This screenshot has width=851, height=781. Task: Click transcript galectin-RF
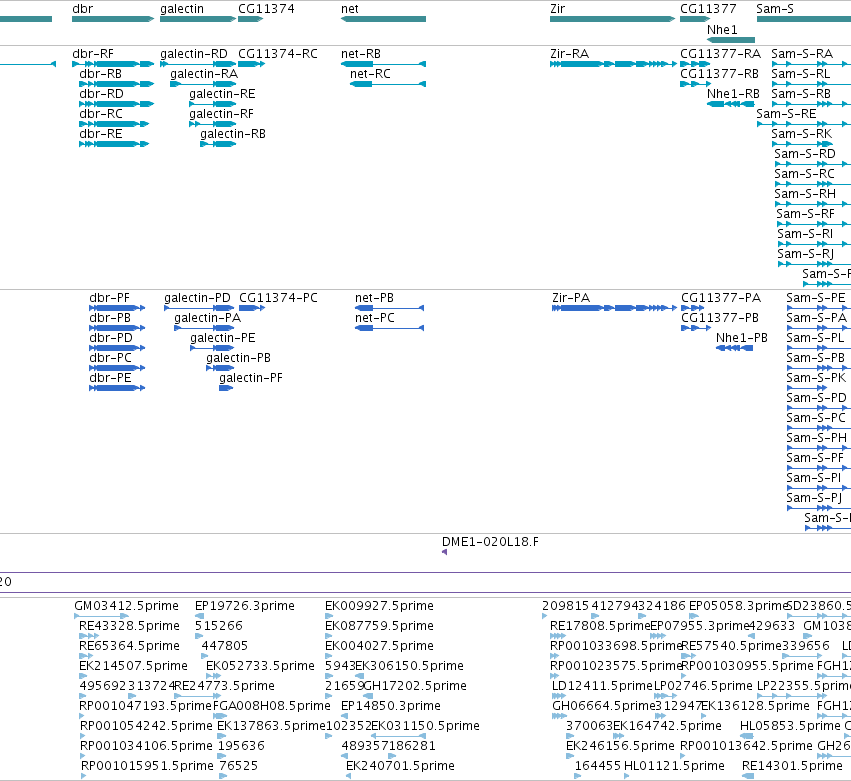coord(221,114)
